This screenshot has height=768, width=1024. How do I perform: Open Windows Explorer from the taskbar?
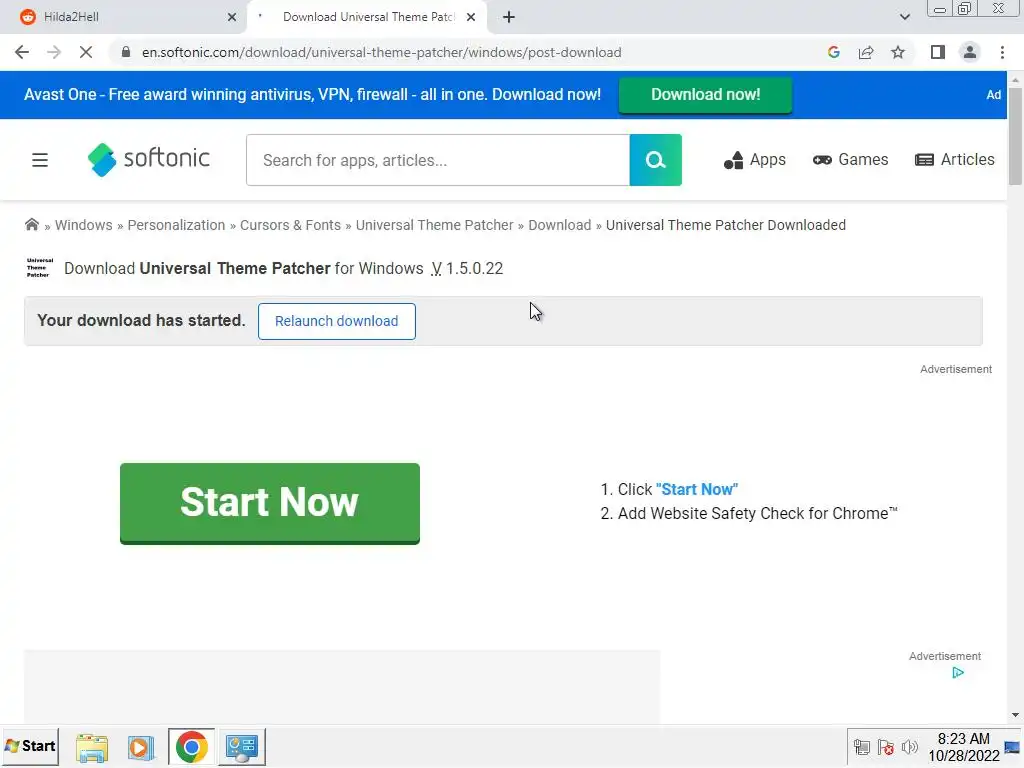tap(91, 747)
